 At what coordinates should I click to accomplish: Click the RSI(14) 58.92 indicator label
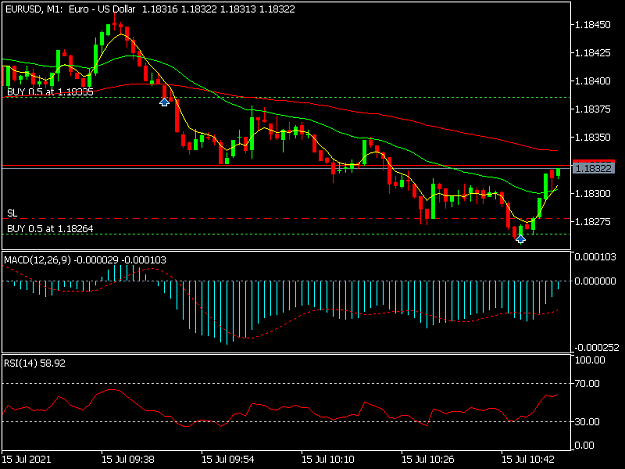point(35,363)
